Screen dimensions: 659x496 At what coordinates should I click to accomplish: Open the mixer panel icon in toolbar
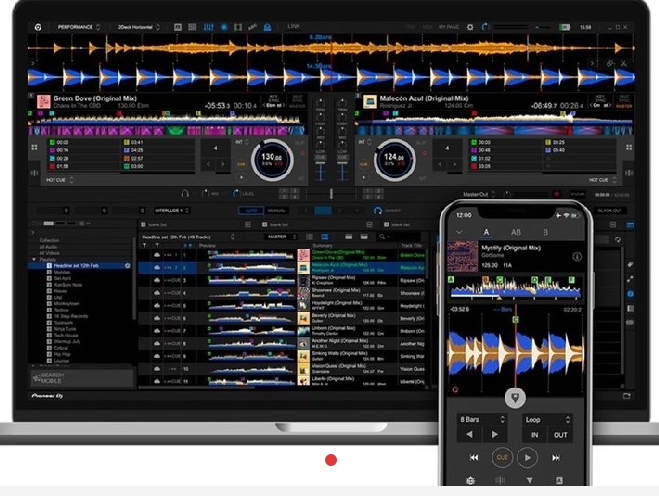pos(208,27)
